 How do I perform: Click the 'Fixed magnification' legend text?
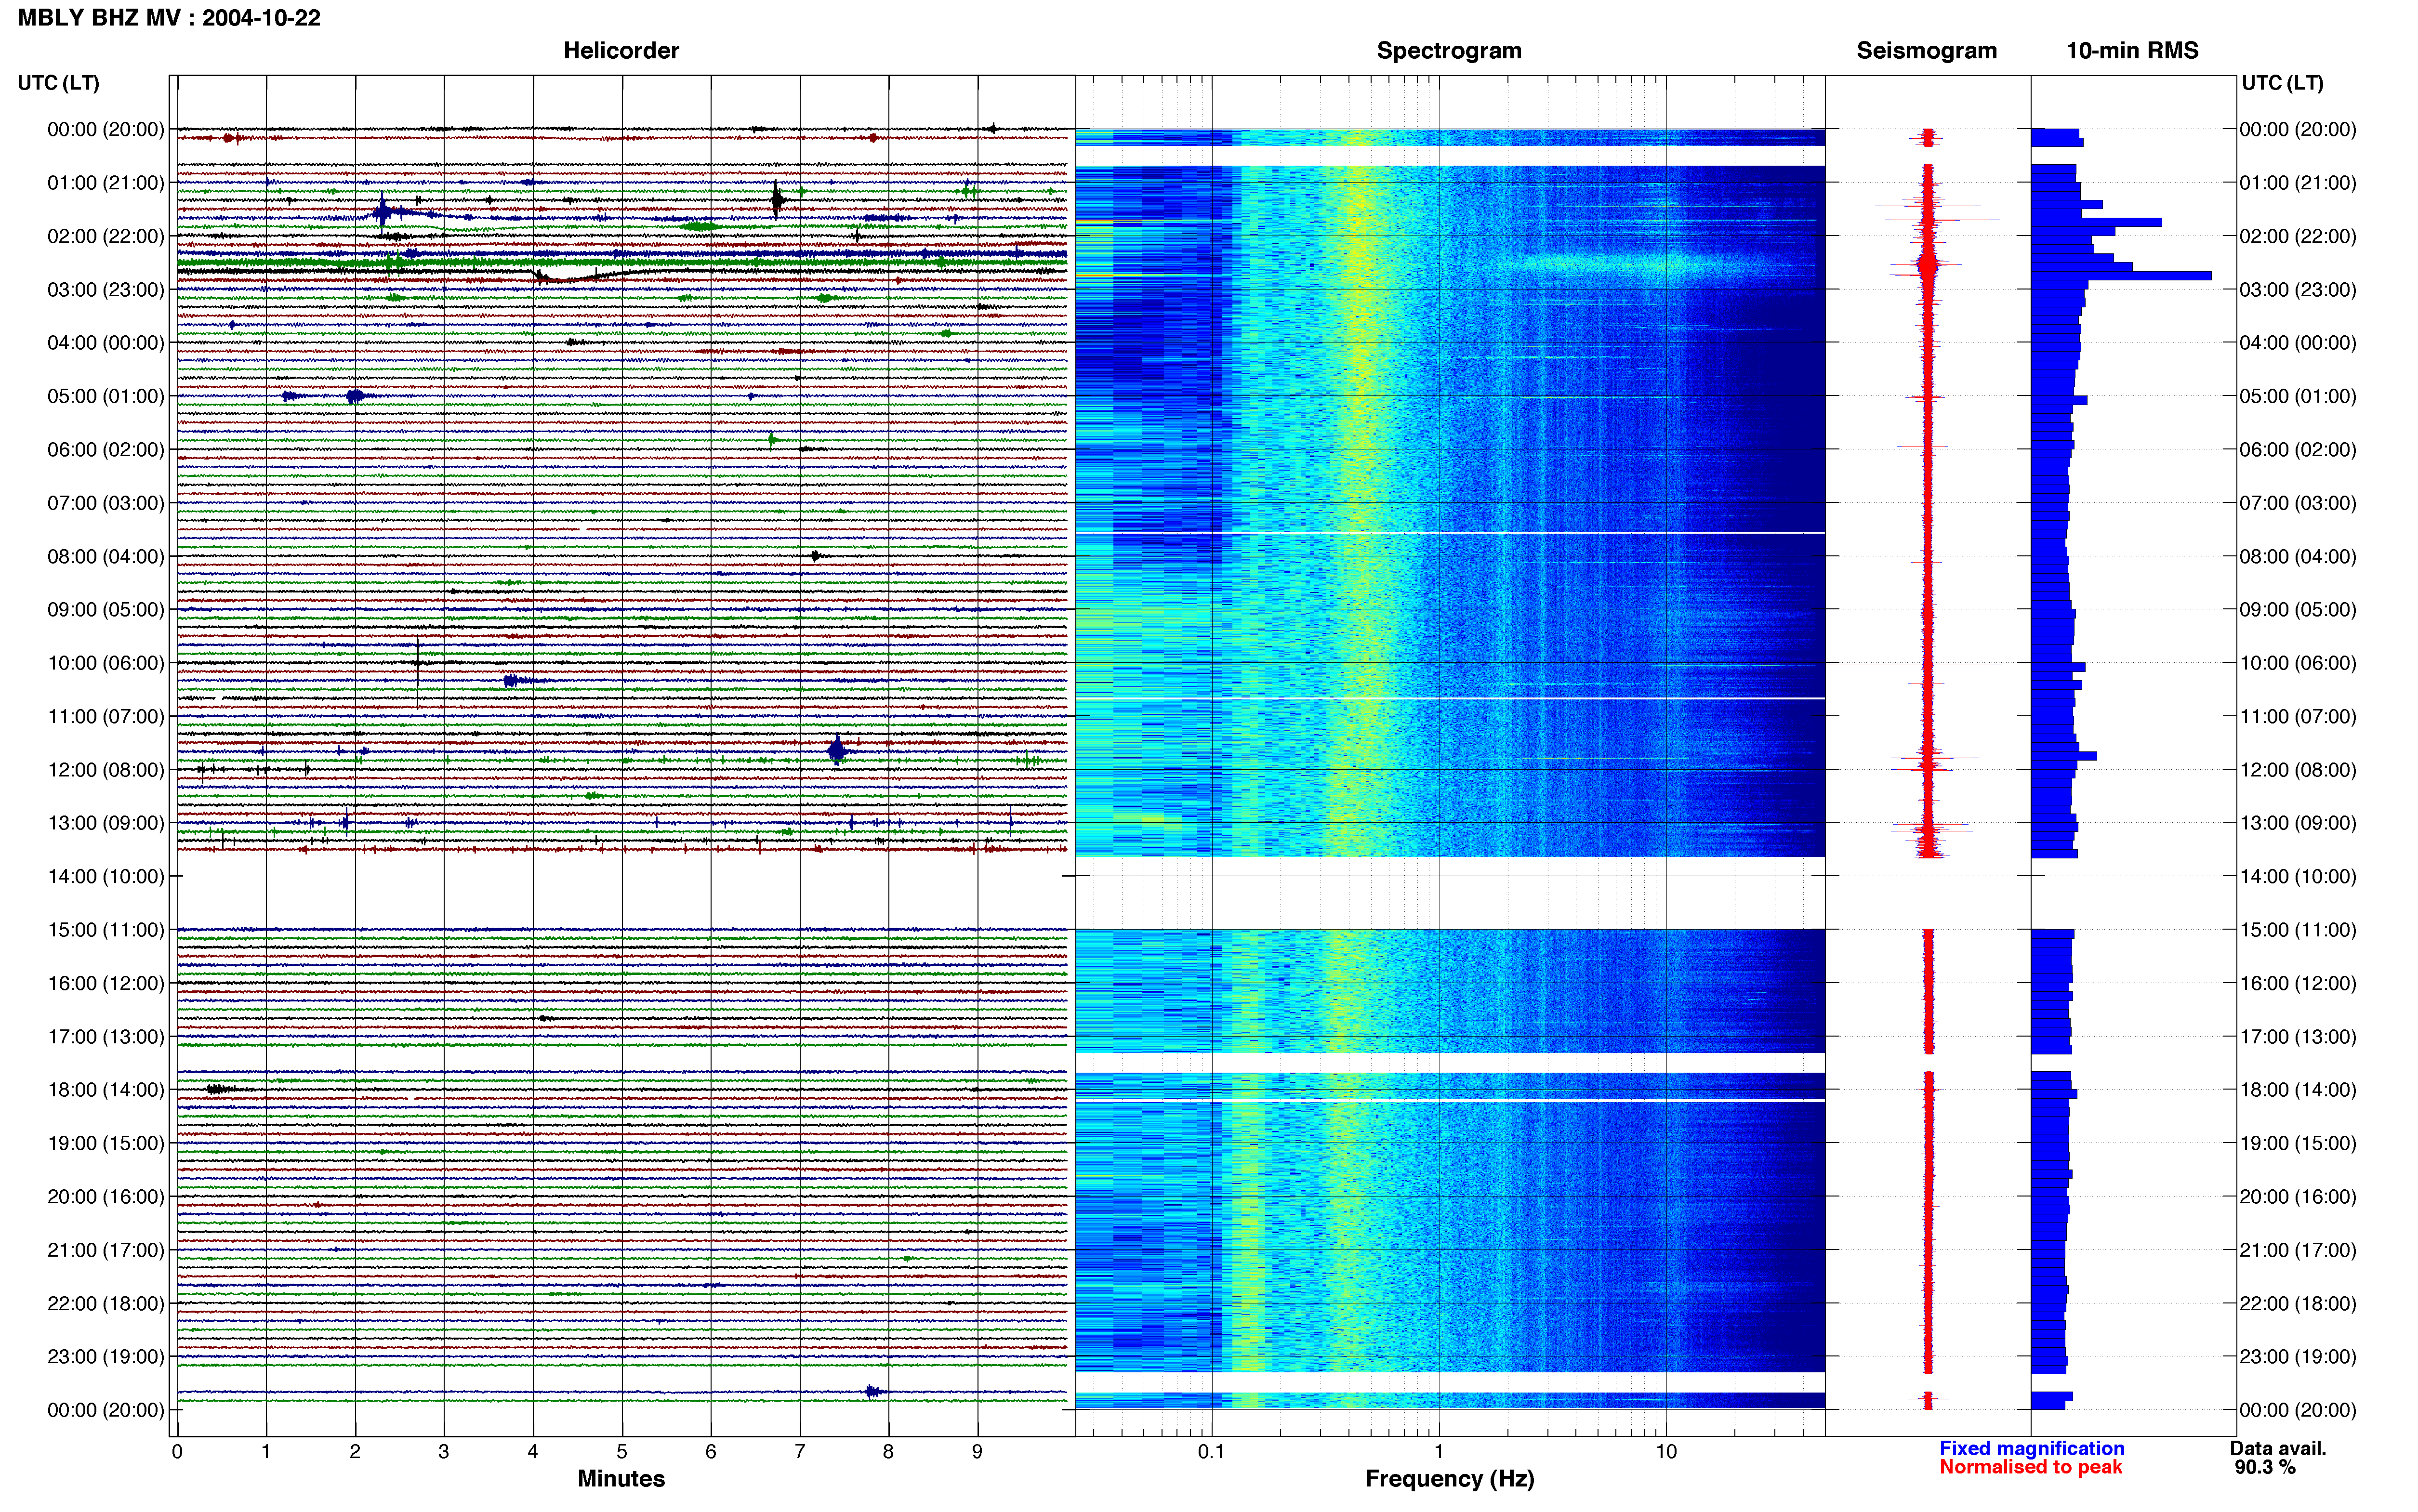(x=2031, y=1448)
